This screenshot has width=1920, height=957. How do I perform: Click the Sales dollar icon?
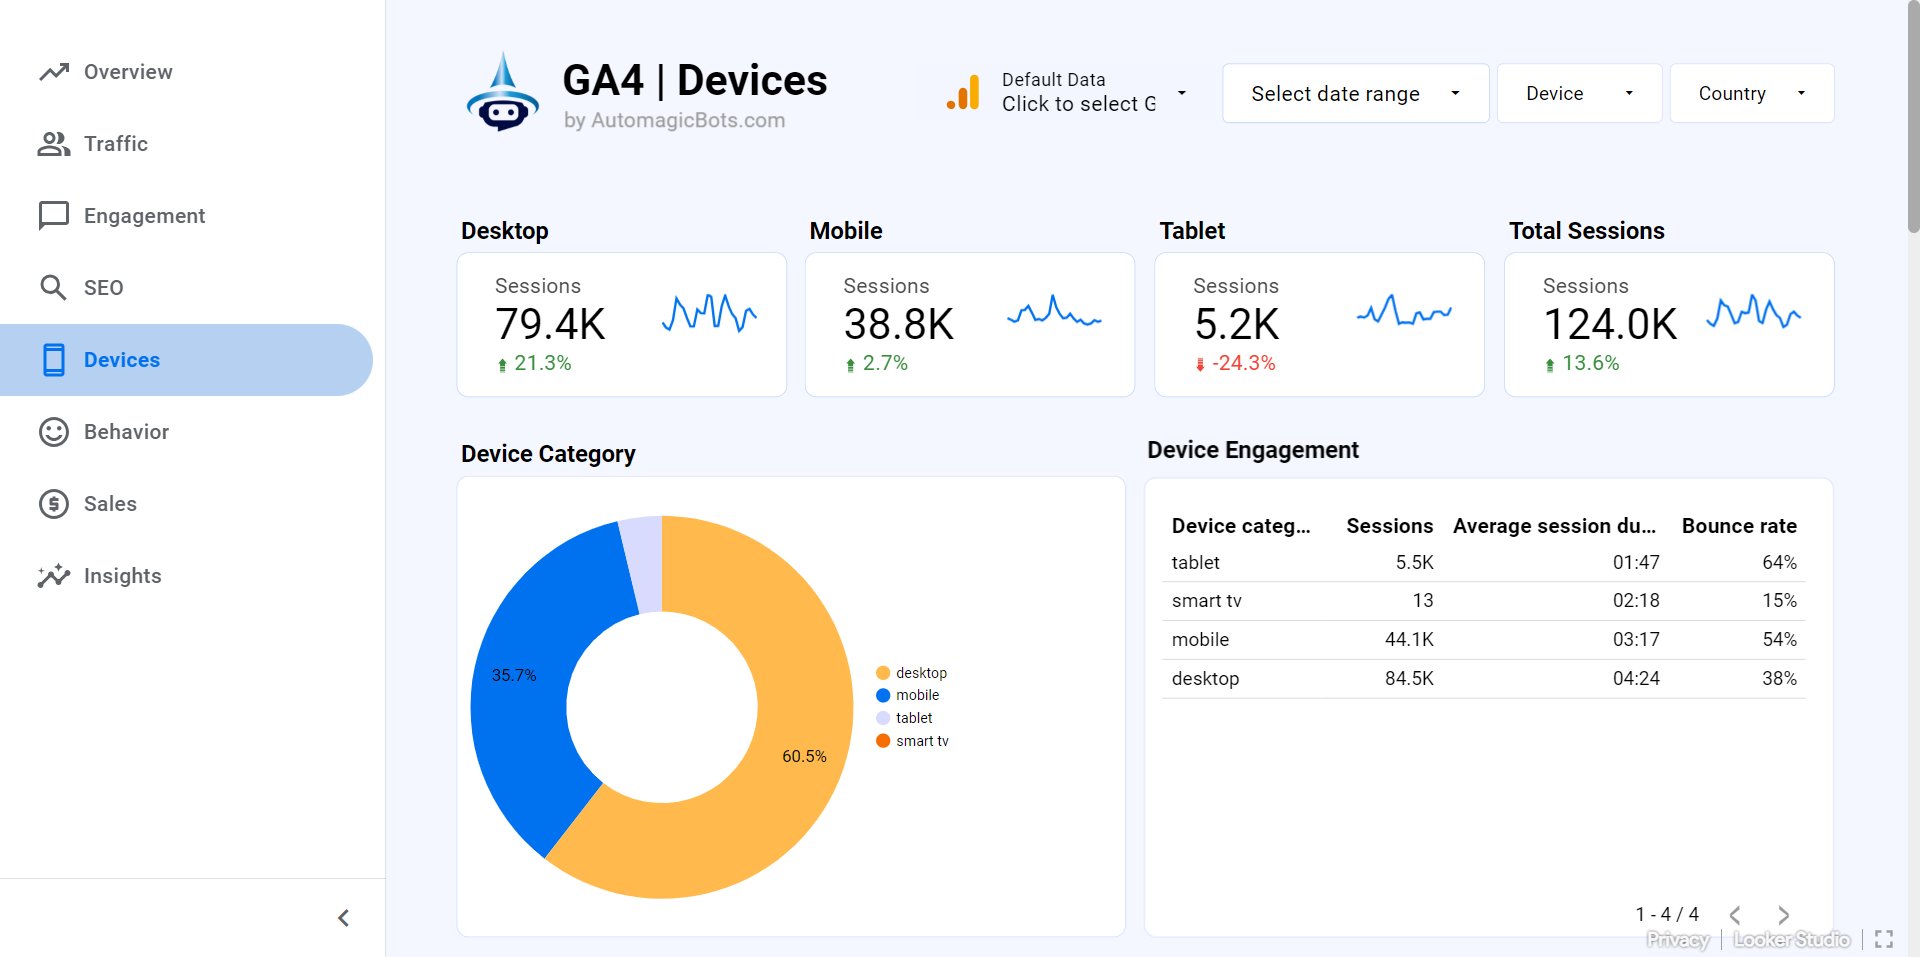coord(53,503)
